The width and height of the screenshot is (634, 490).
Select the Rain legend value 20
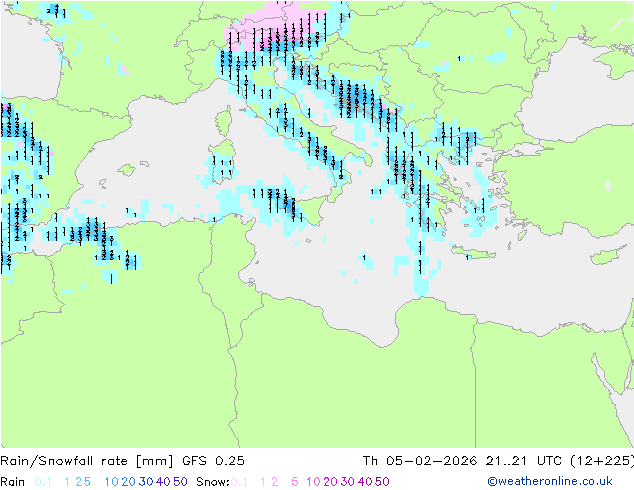(x=129, y=482)
